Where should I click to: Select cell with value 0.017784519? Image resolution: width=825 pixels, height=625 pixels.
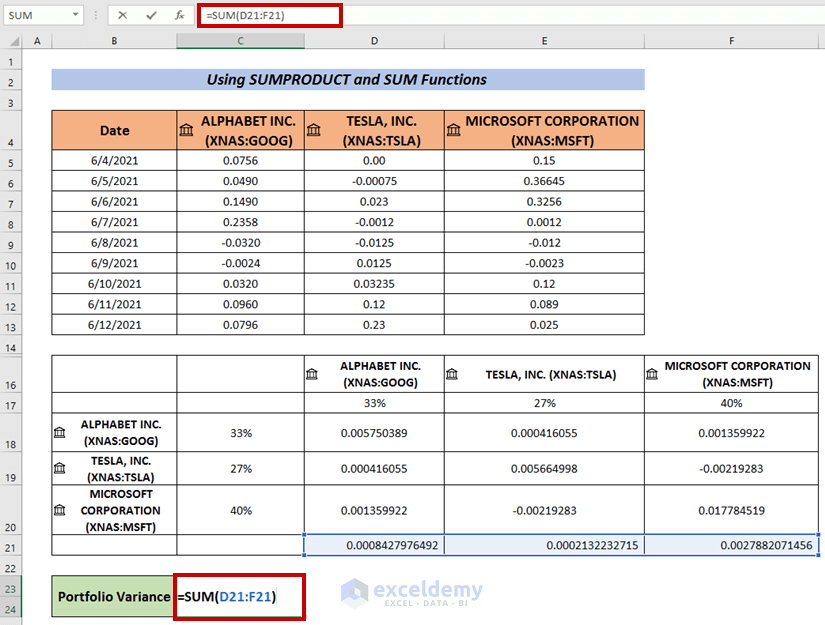click(731, 510)
